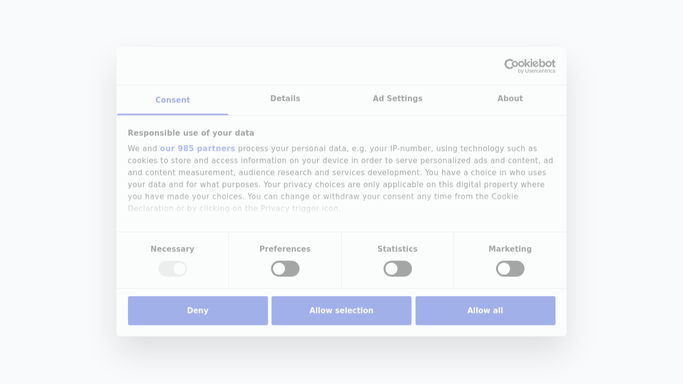Viewport: 683px width, 384px height.
Task: Toggle the Necessary cookies switch
Action: [x=172, y=269]
